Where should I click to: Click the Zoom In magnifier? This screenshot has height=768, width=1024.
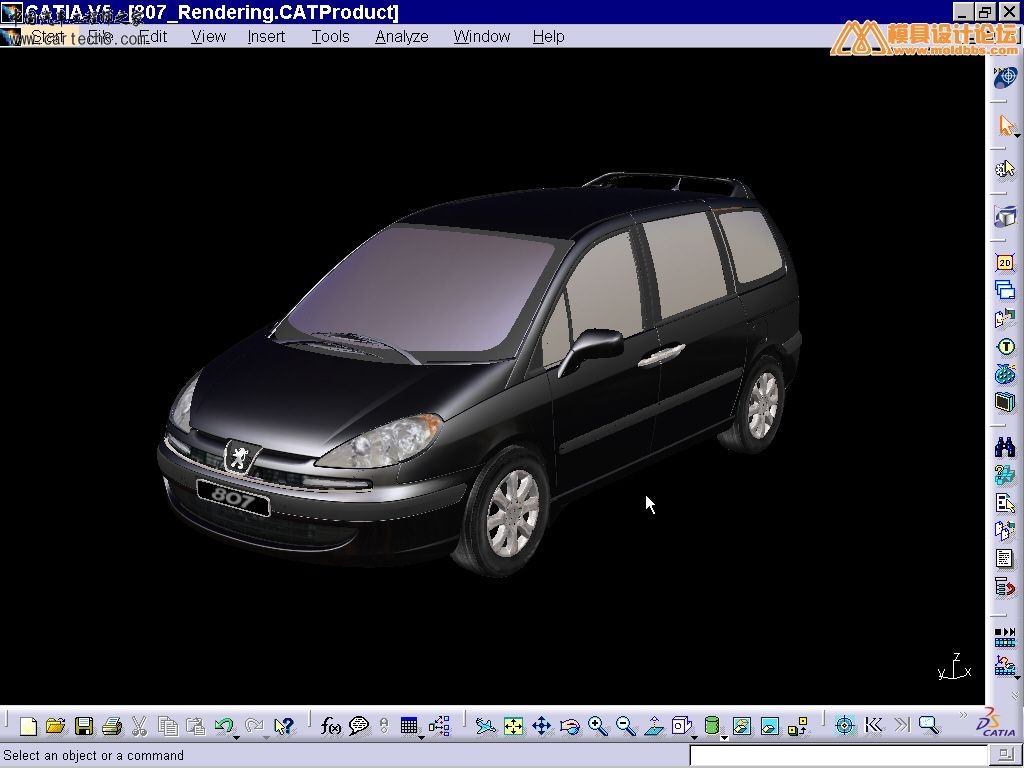tap(598, 726)
